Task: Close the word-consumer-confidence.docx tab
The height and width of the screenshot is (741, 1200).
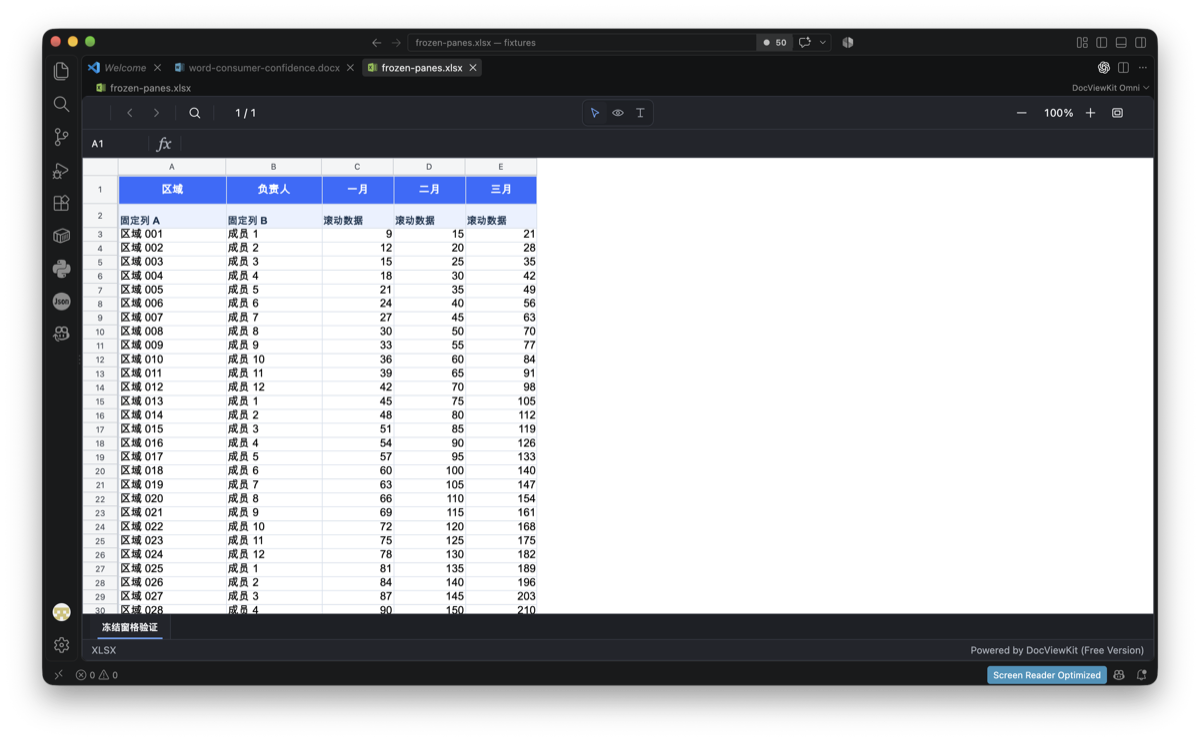Action: click(350, 68)
